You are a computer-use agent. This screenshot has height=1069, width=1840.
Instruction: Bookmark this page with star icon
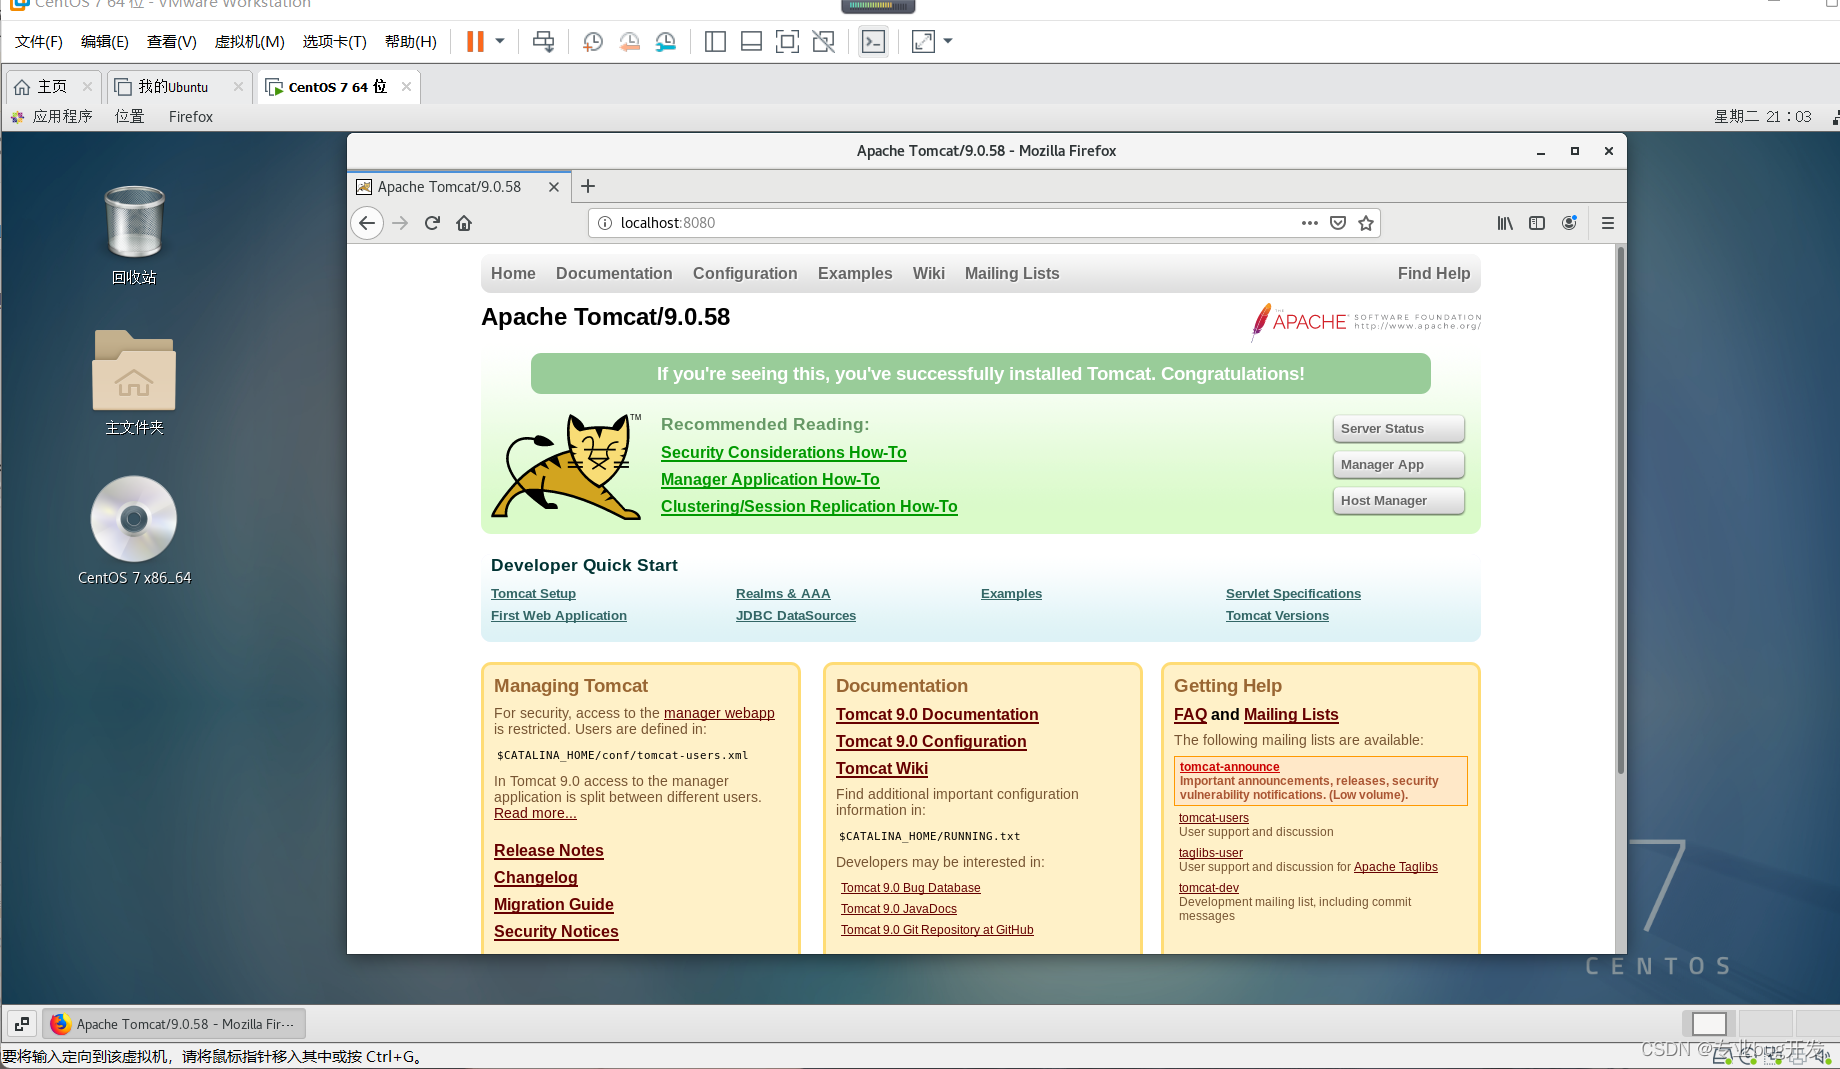[1366, 223]
